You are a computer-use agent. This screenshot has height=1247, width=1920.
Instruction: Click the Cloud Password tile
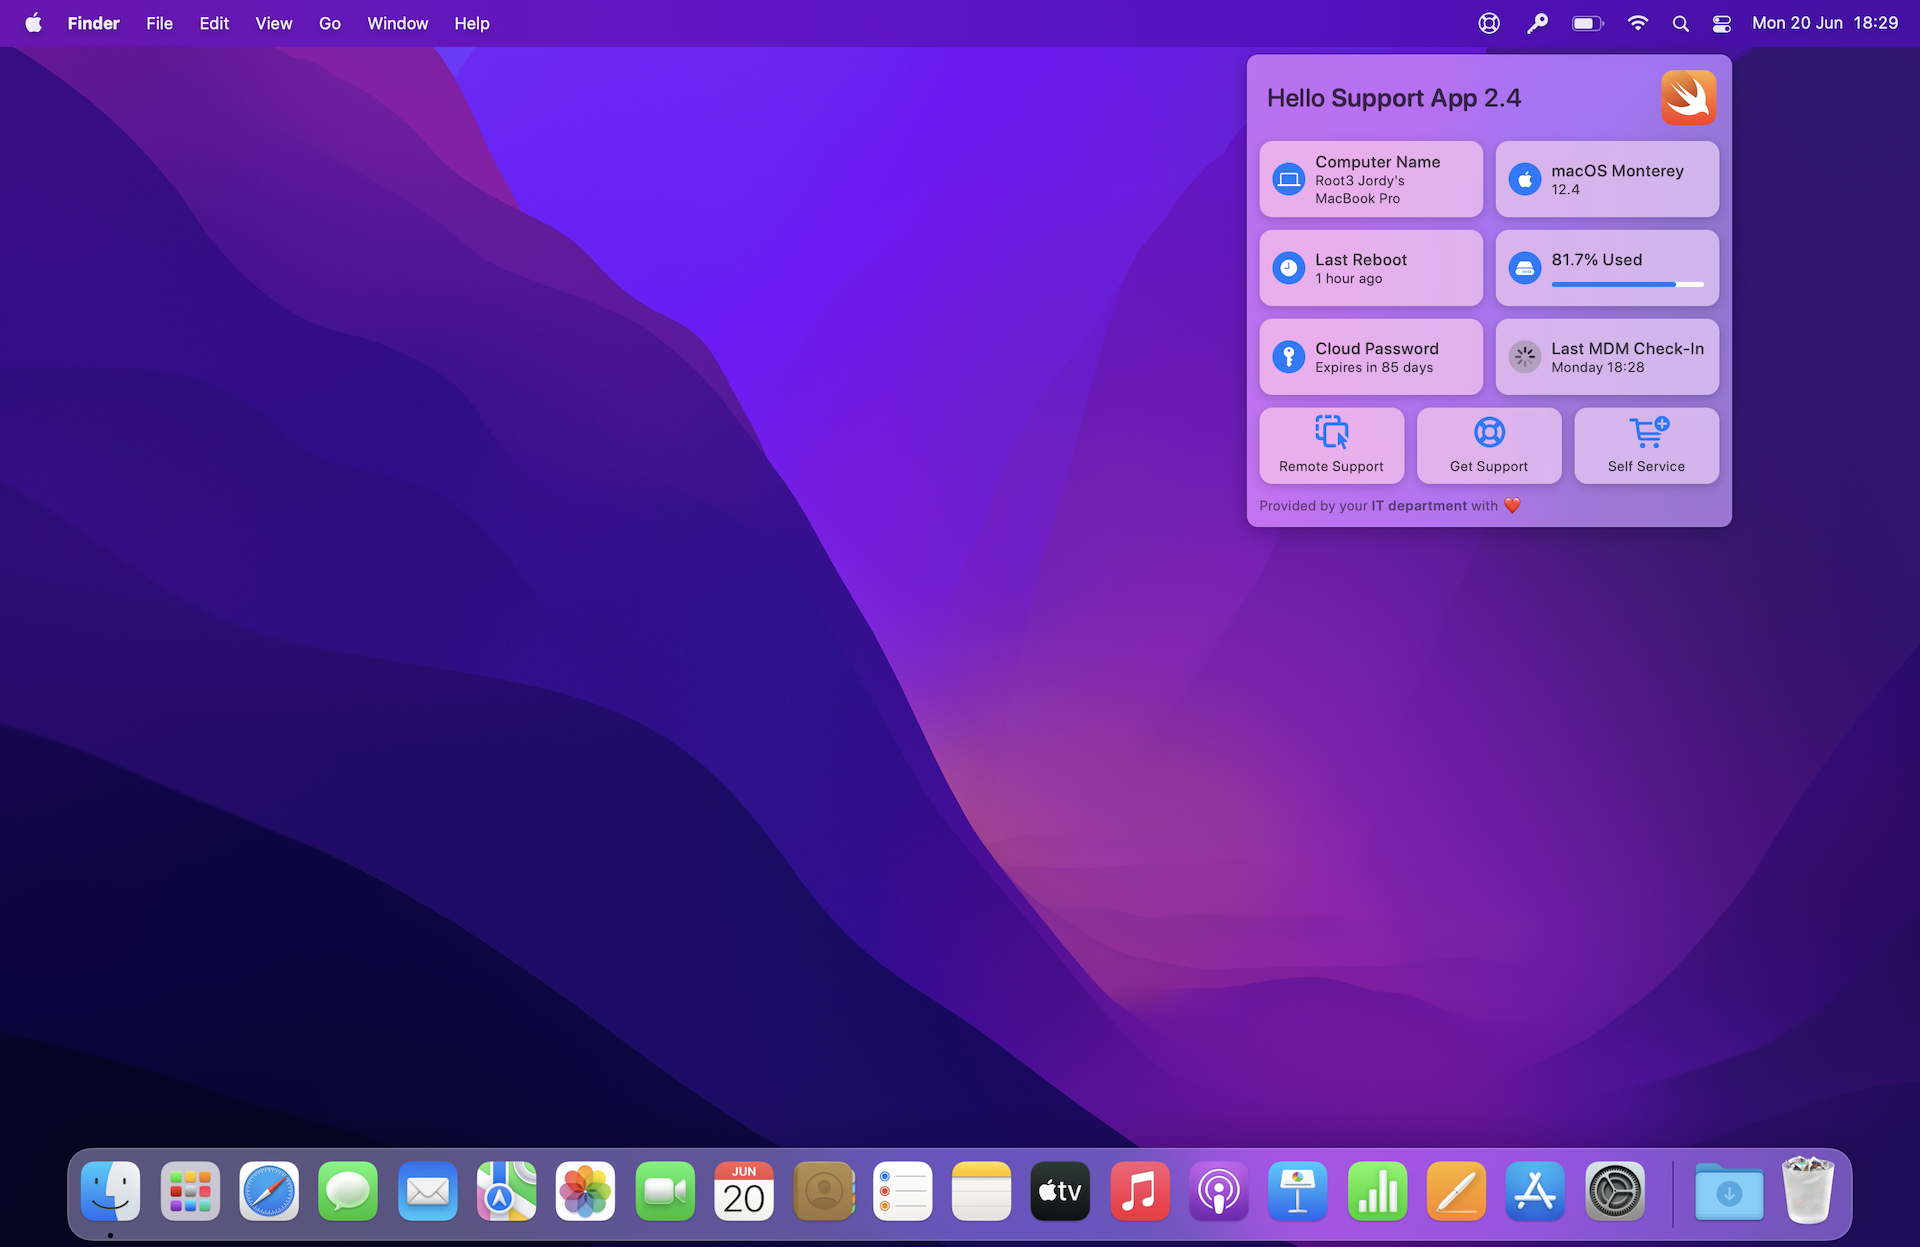[1371, 357]
